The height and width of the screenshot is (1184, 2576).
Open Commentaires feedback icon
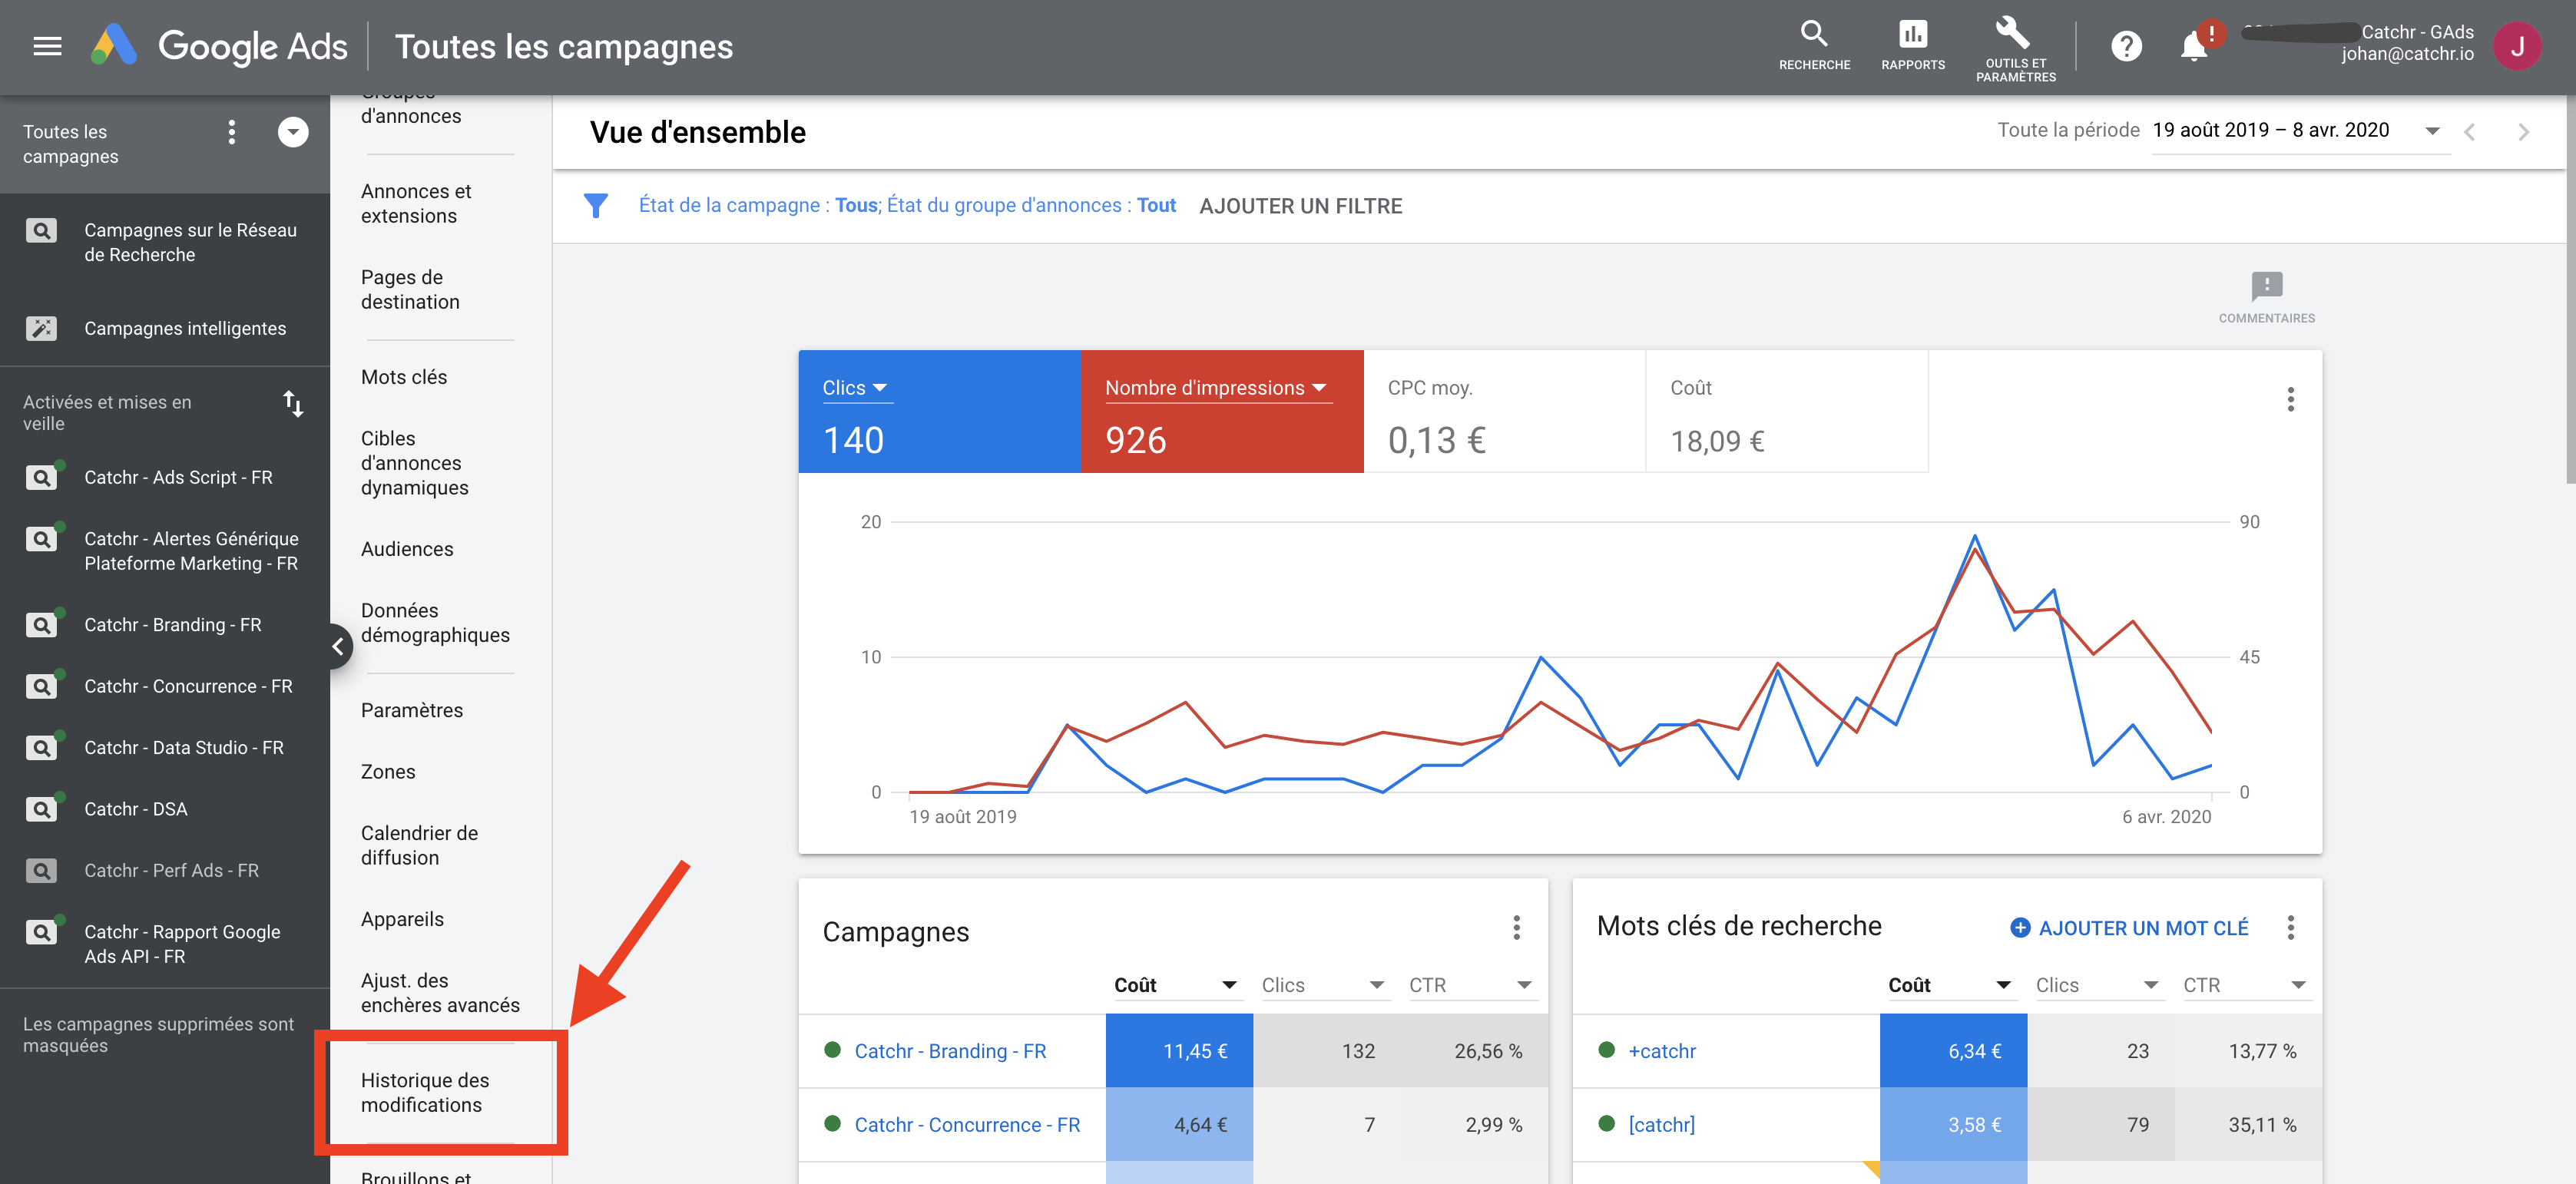2266,298
